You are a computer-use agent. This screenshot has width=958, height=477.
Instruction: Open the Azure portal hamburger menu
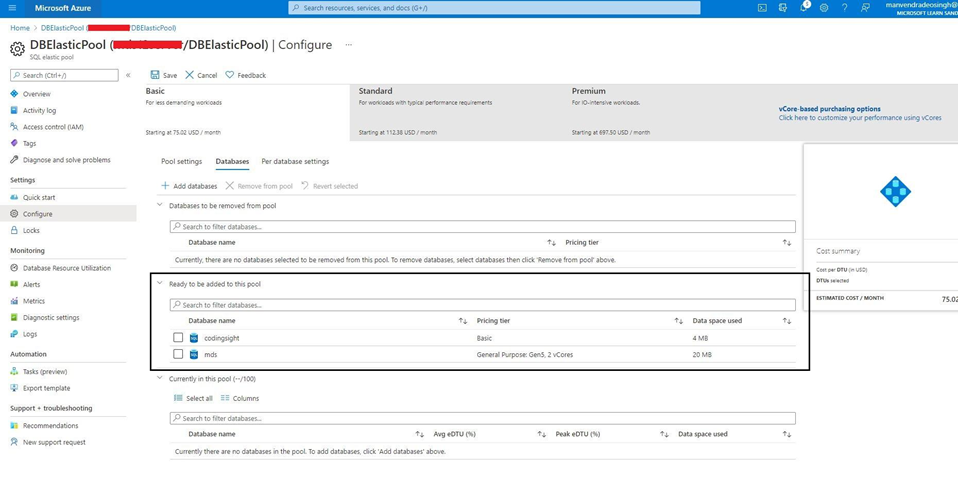[x=13, y=8]
